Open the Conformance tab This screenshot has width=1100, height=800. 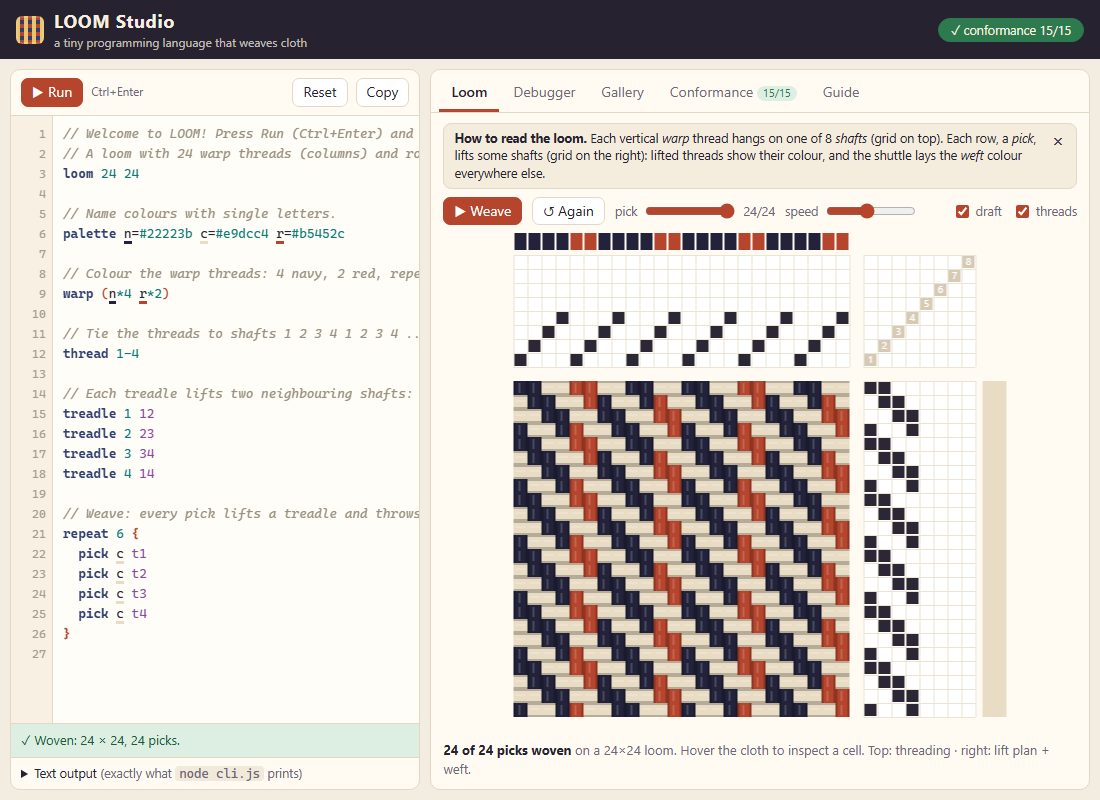coord(733,93)
